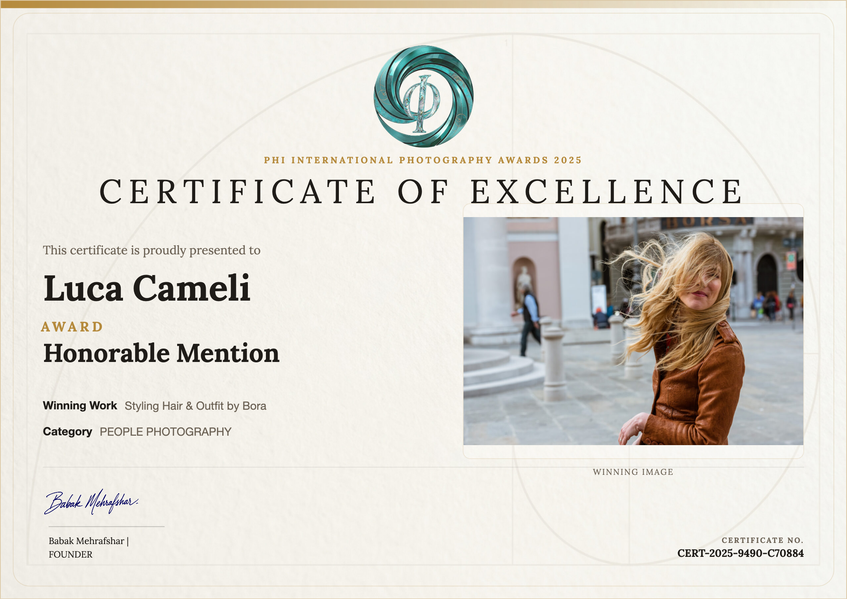Click the gold 'AWARD' label
The height and width of the screenshot is (599, 847).
[72, 327]
